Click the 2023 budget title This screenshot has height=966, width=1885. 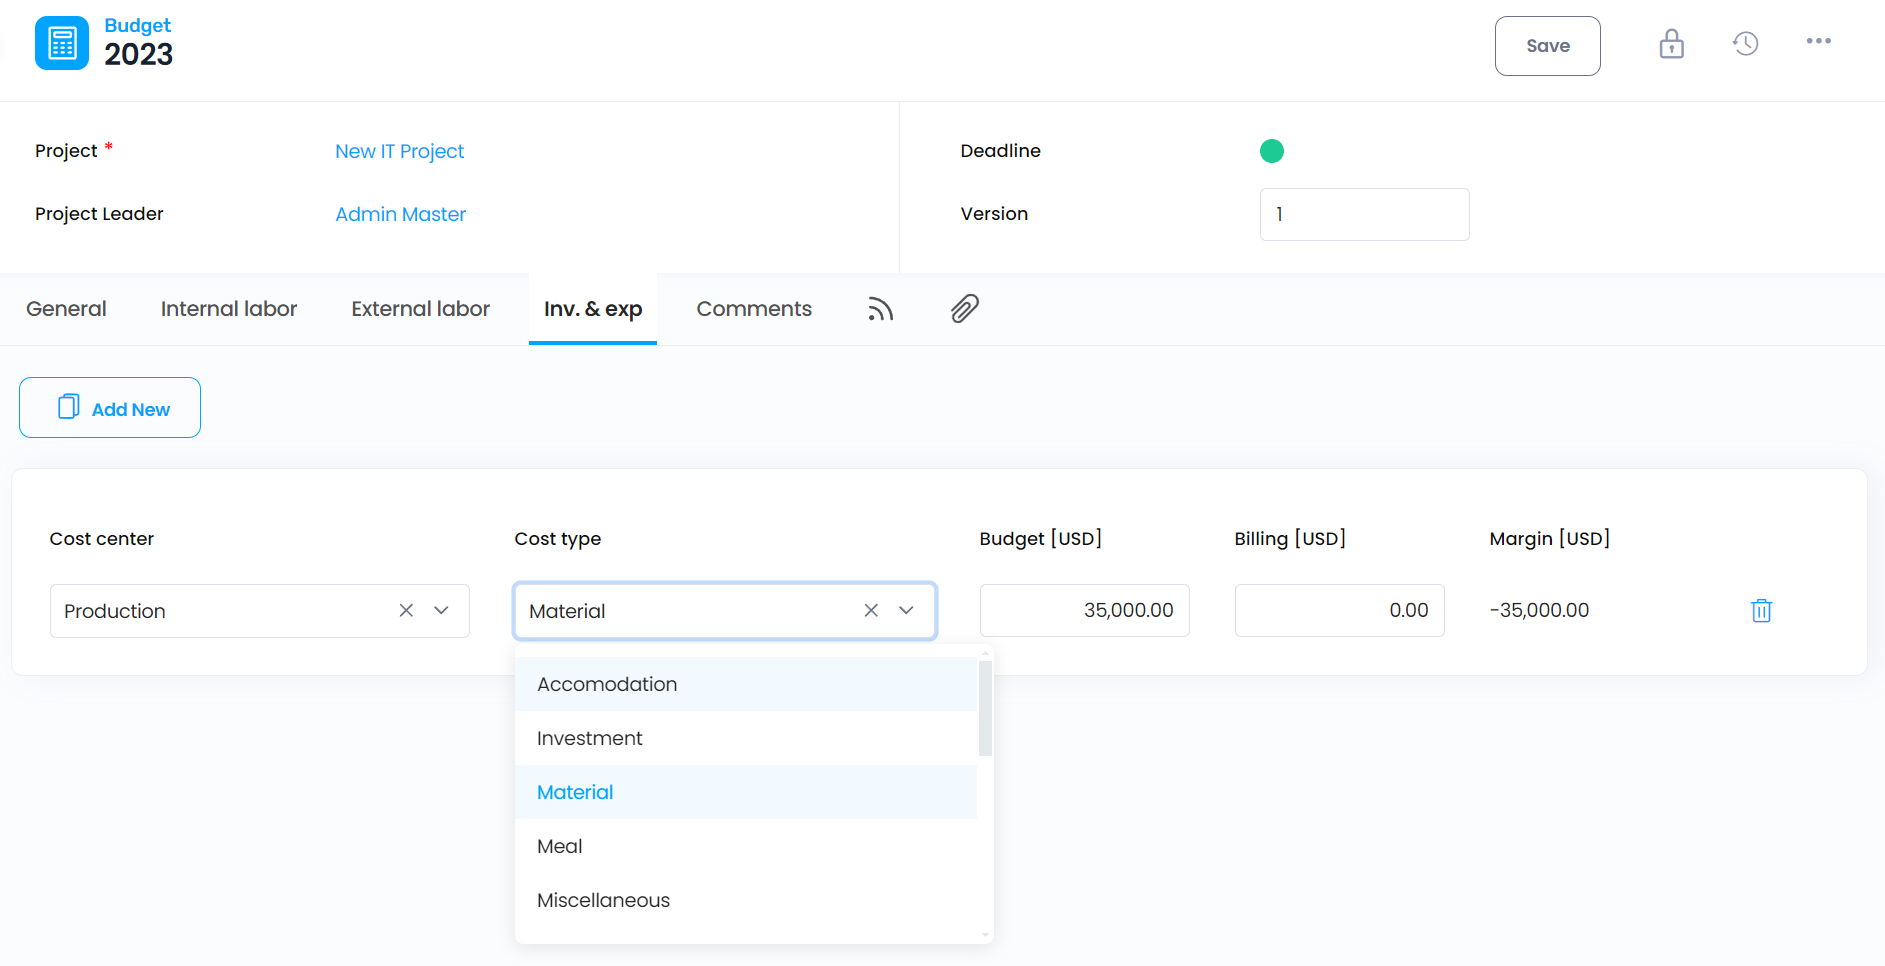tap(139, 54)
